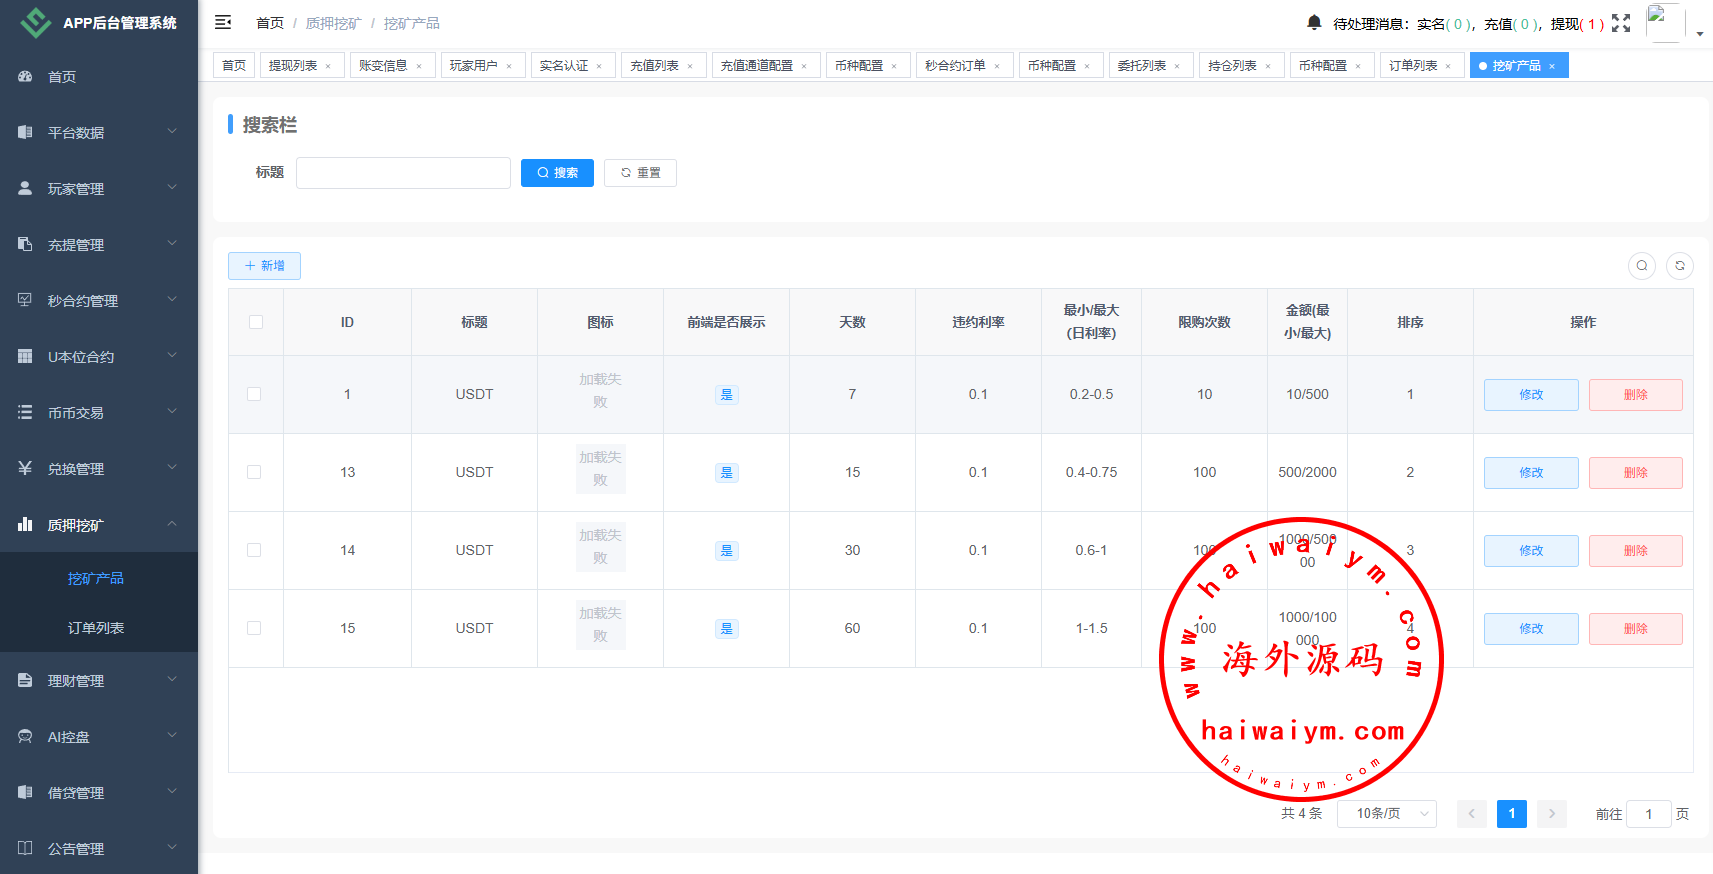This screenshot has height=874, width=1713.
Task: Toggle fullscreen mode icon
Action: point(1621,23)
